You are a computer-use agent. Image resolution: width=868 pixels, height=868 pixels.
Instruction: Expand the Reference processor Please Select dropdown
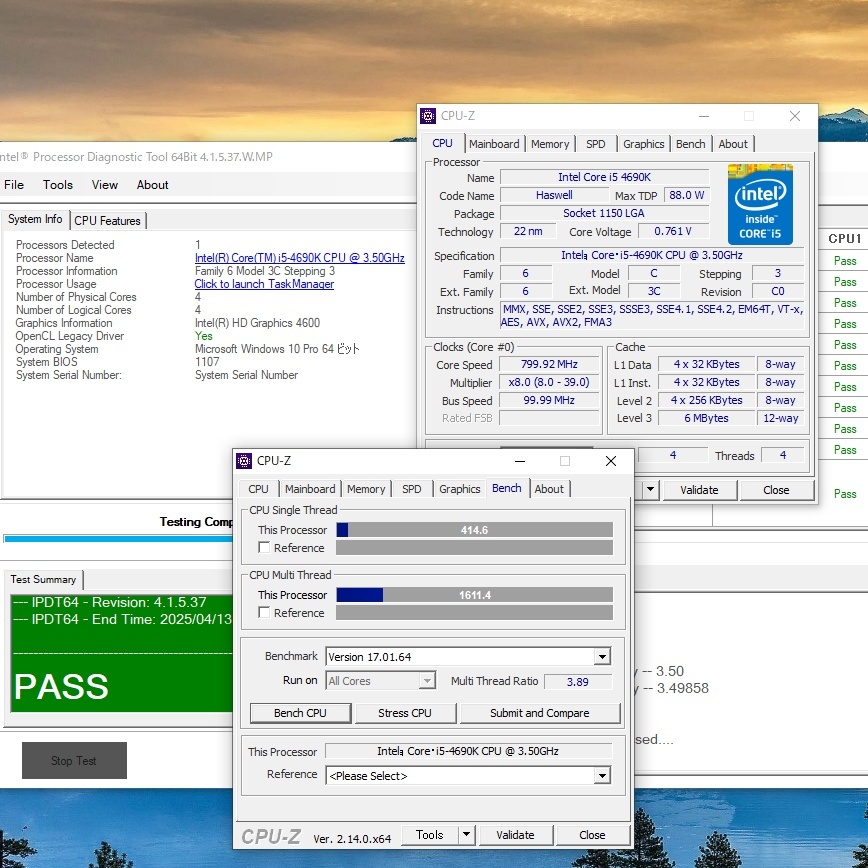601,776
